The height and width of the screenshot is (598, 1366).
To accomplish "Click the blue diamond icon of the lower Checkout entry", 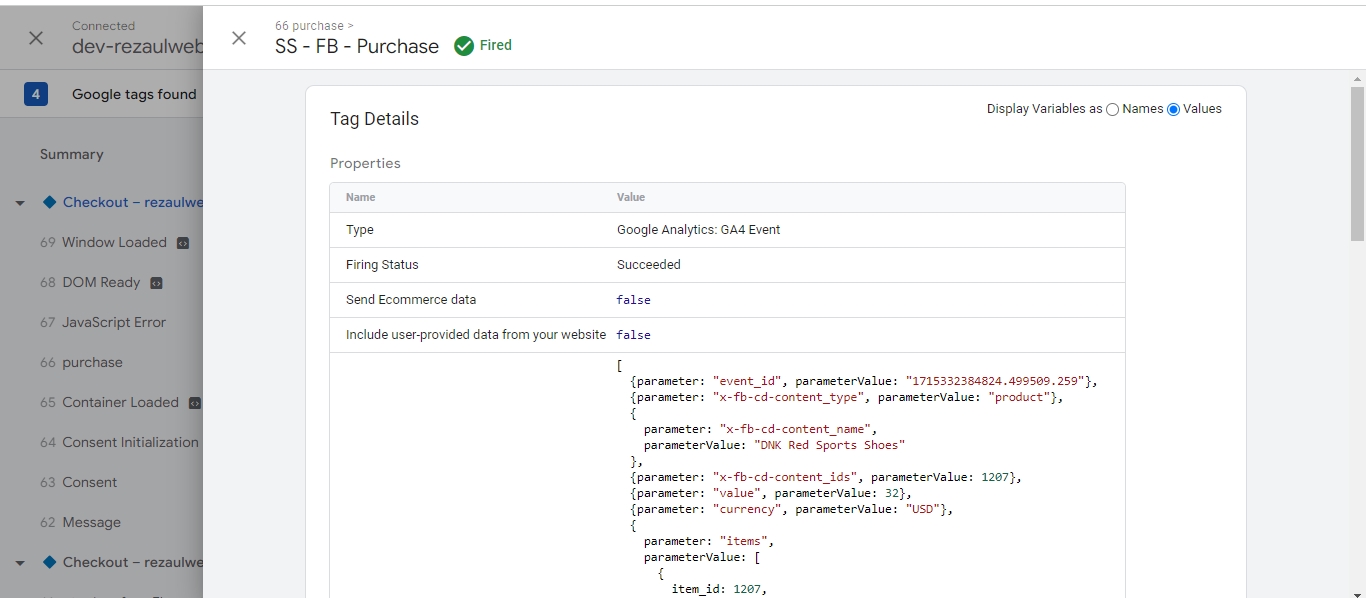I will point(49,562).
